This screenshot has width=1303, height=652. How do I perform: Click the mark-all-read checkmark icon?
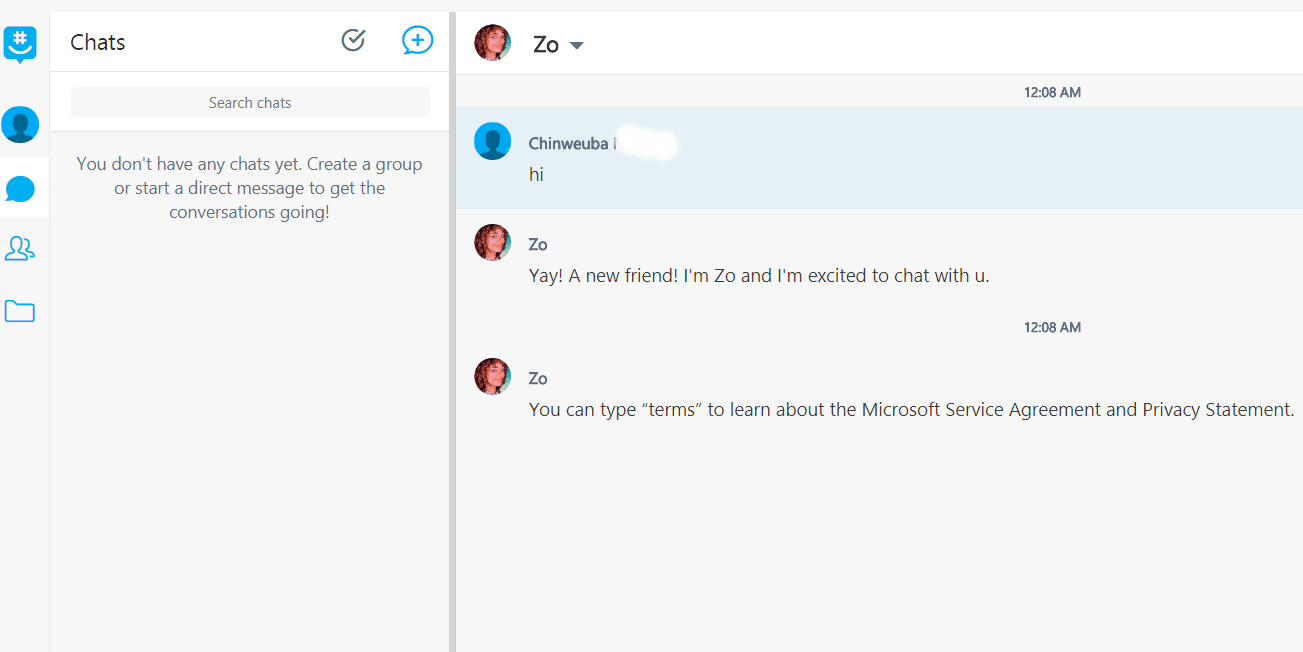pyautogui.click(x=353, y=40)
